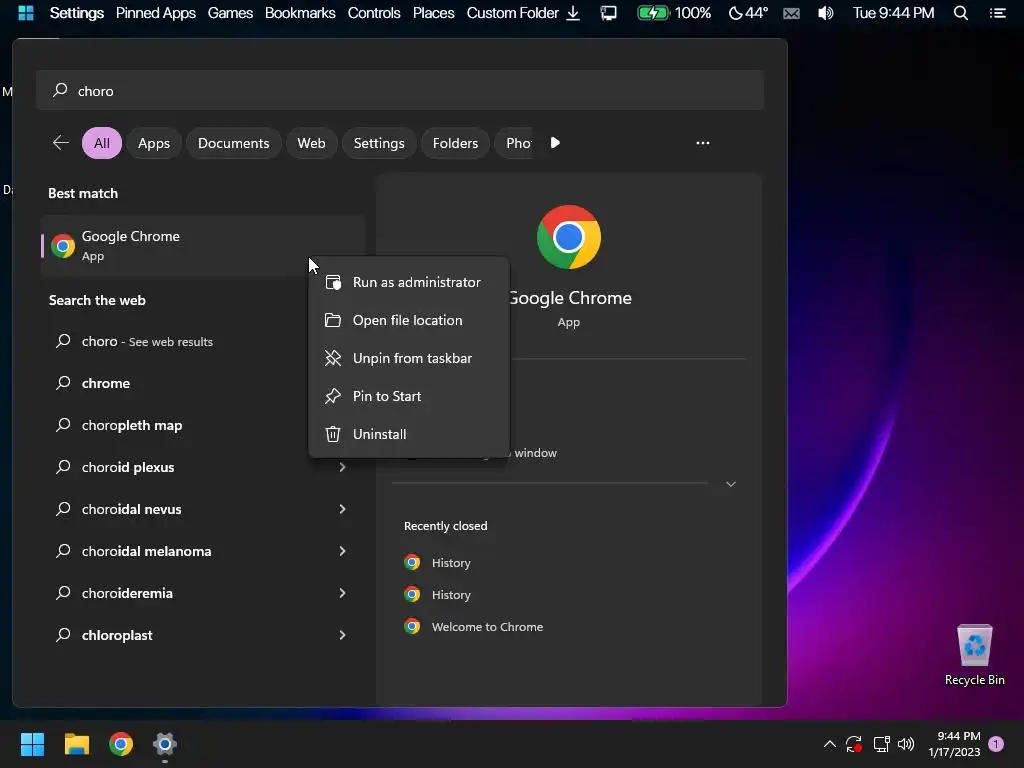Open first recently closed History item
The image size is (1024, 768).
click(x=438, y=562)
